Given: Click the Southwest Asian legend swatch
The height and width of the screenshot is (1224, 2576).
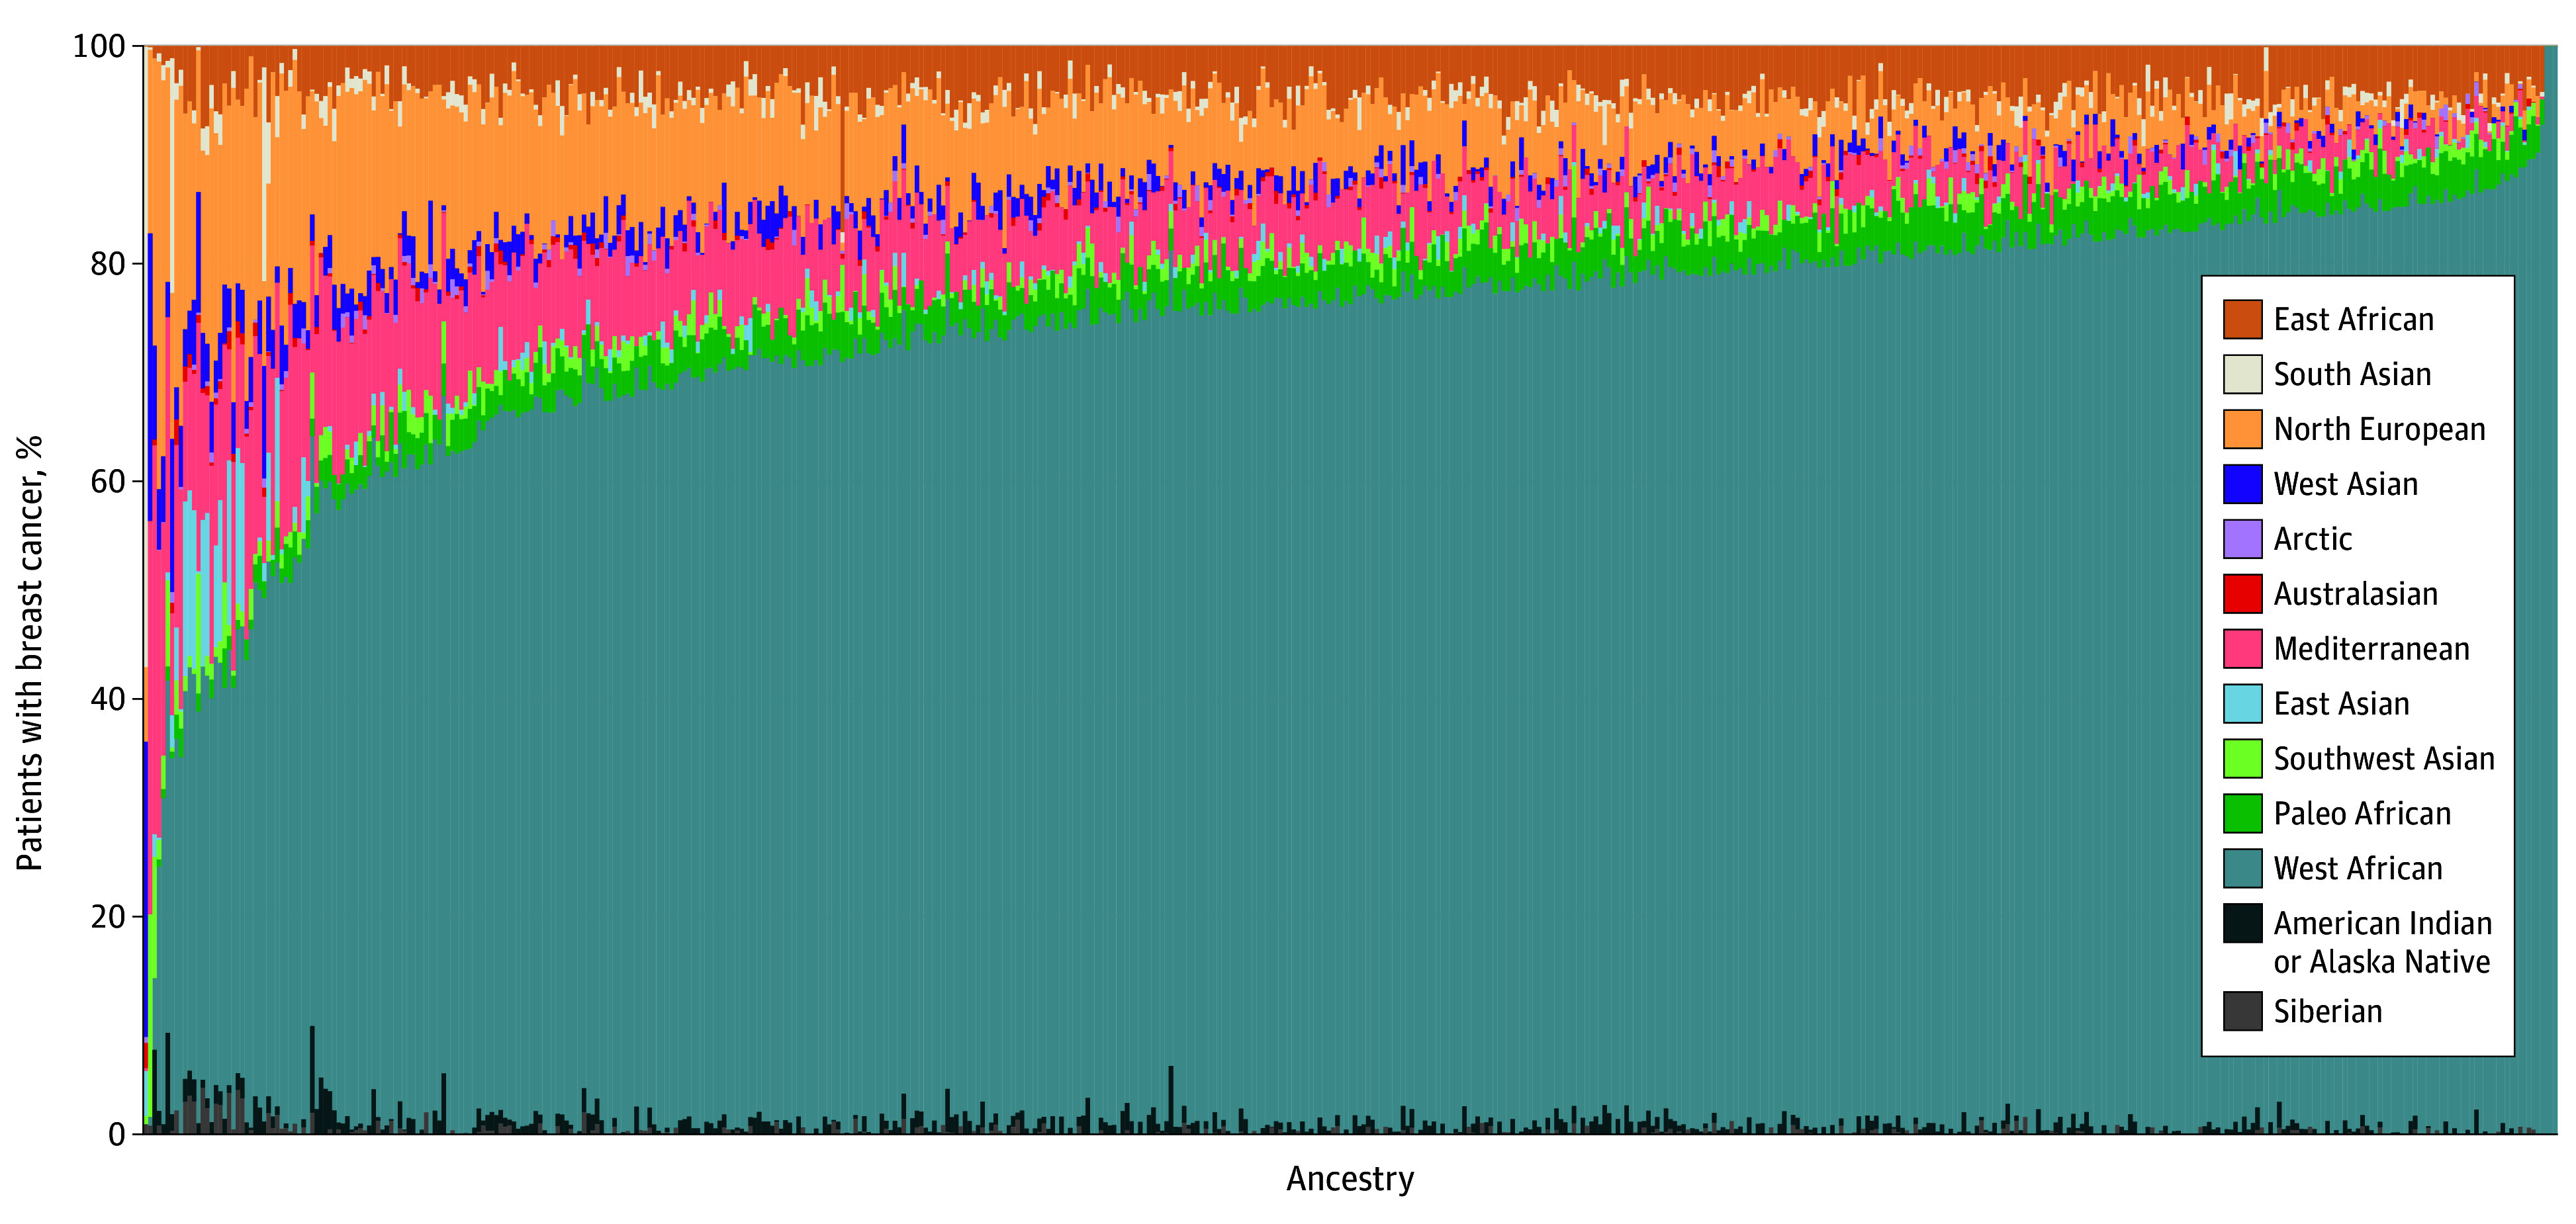Looking at the screenshot, I should [2242, 759].
